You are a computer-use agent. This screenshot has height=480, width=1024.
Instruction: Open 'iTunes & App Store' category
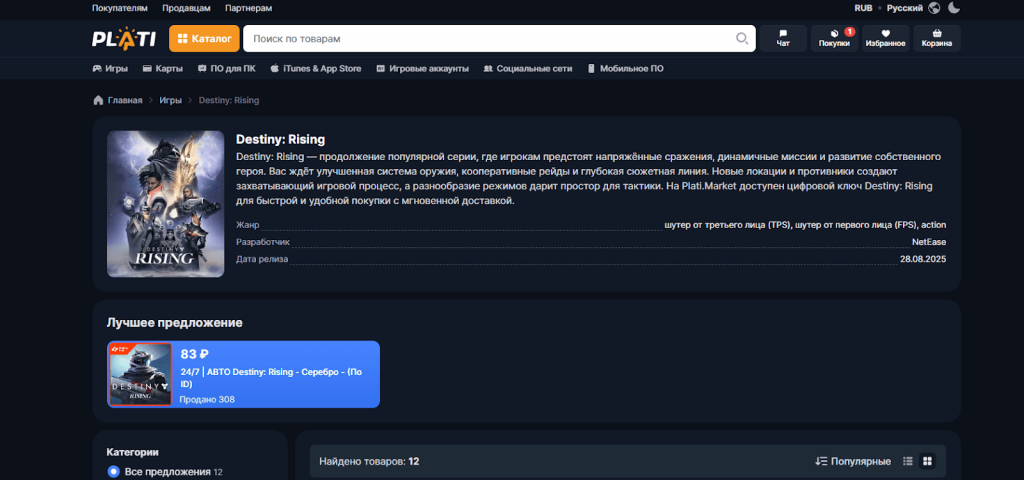pyautogui.click(x=314, y=69)
